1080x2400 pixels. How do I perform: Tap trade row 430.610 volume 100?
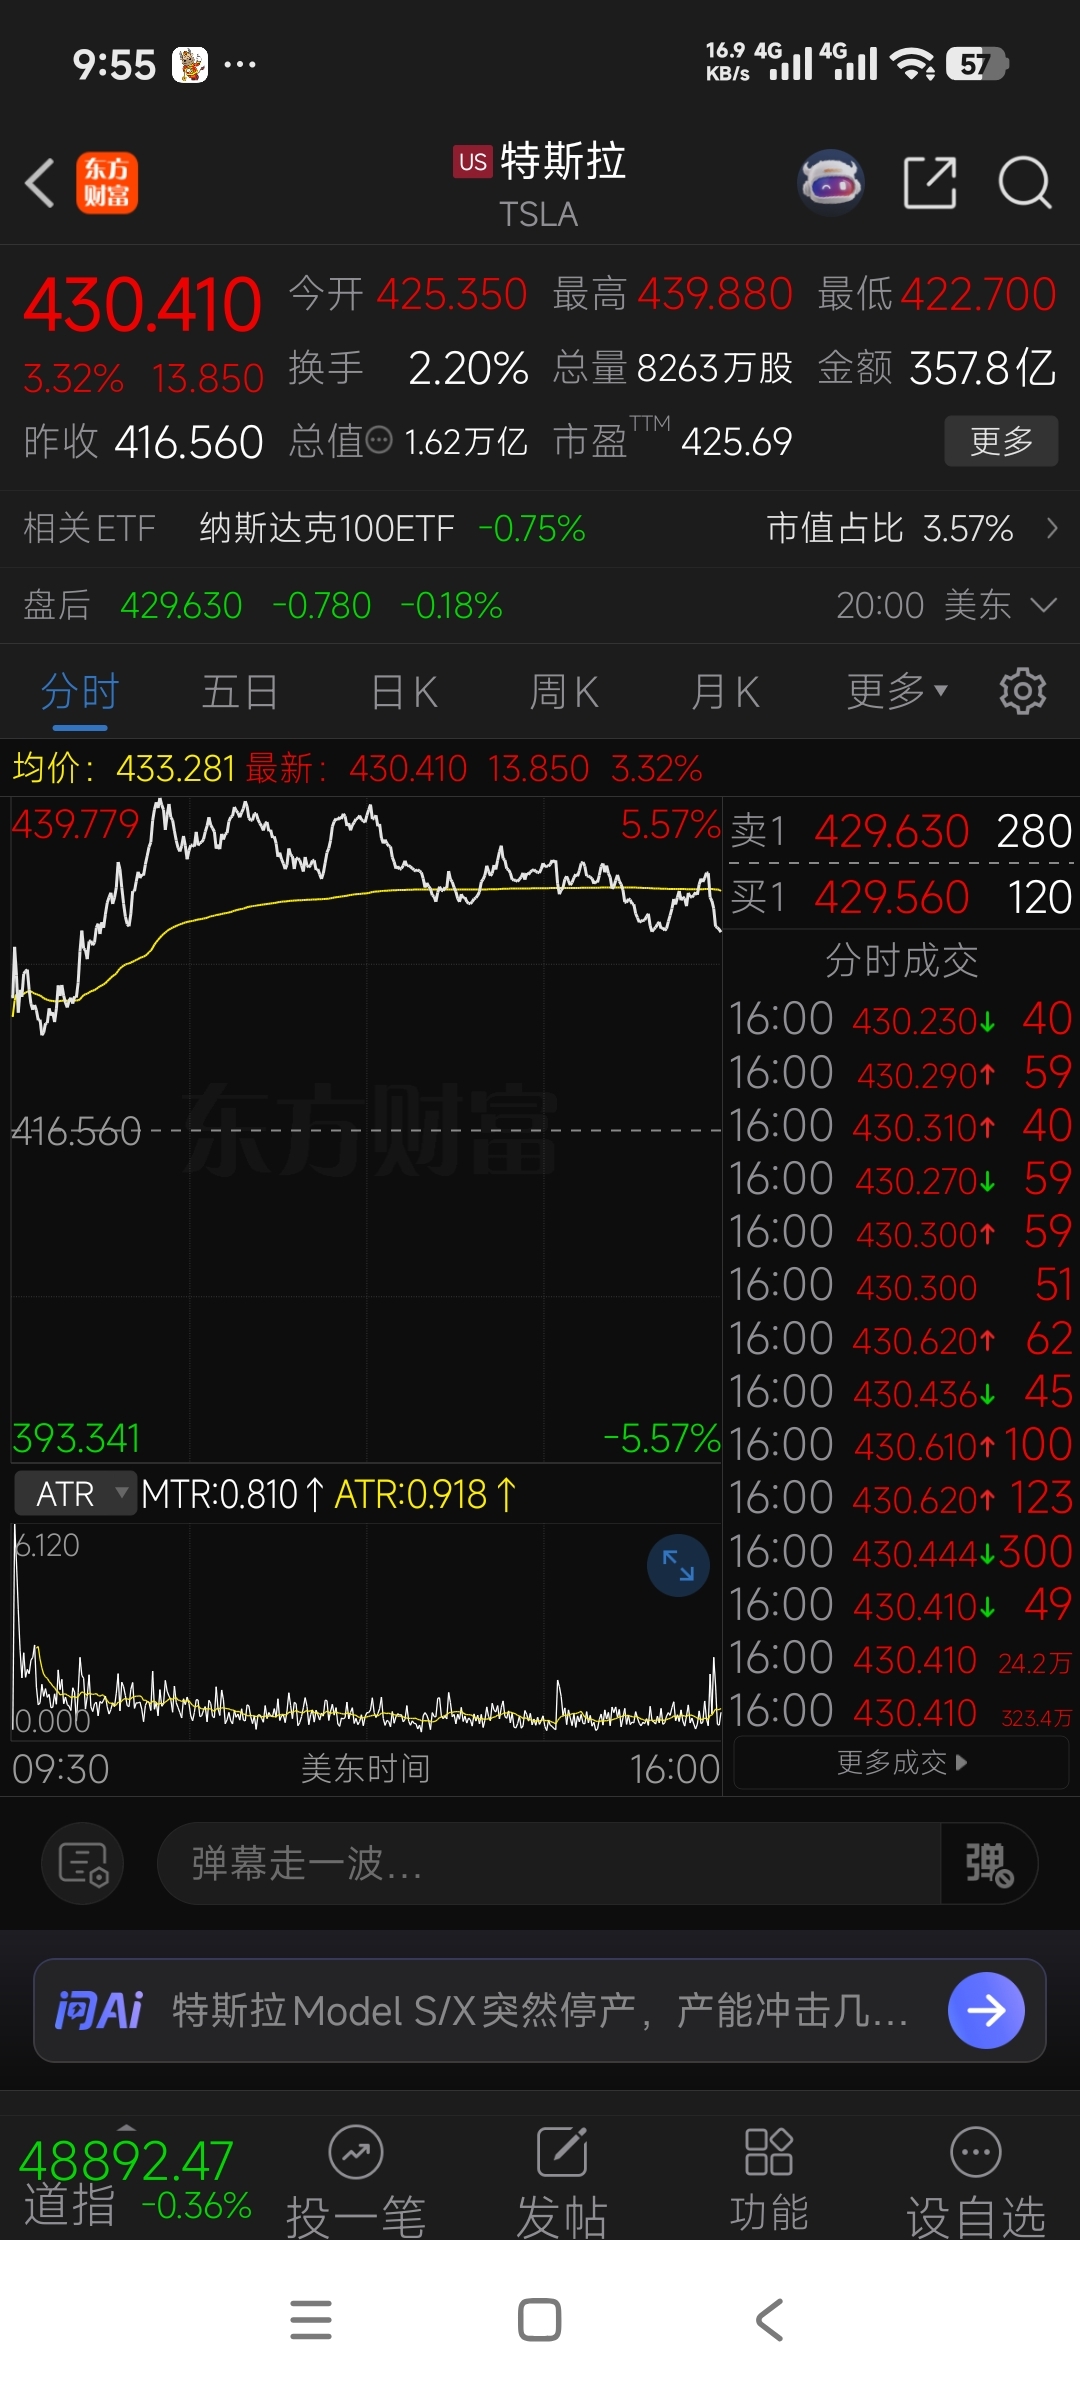point(901,1445)
